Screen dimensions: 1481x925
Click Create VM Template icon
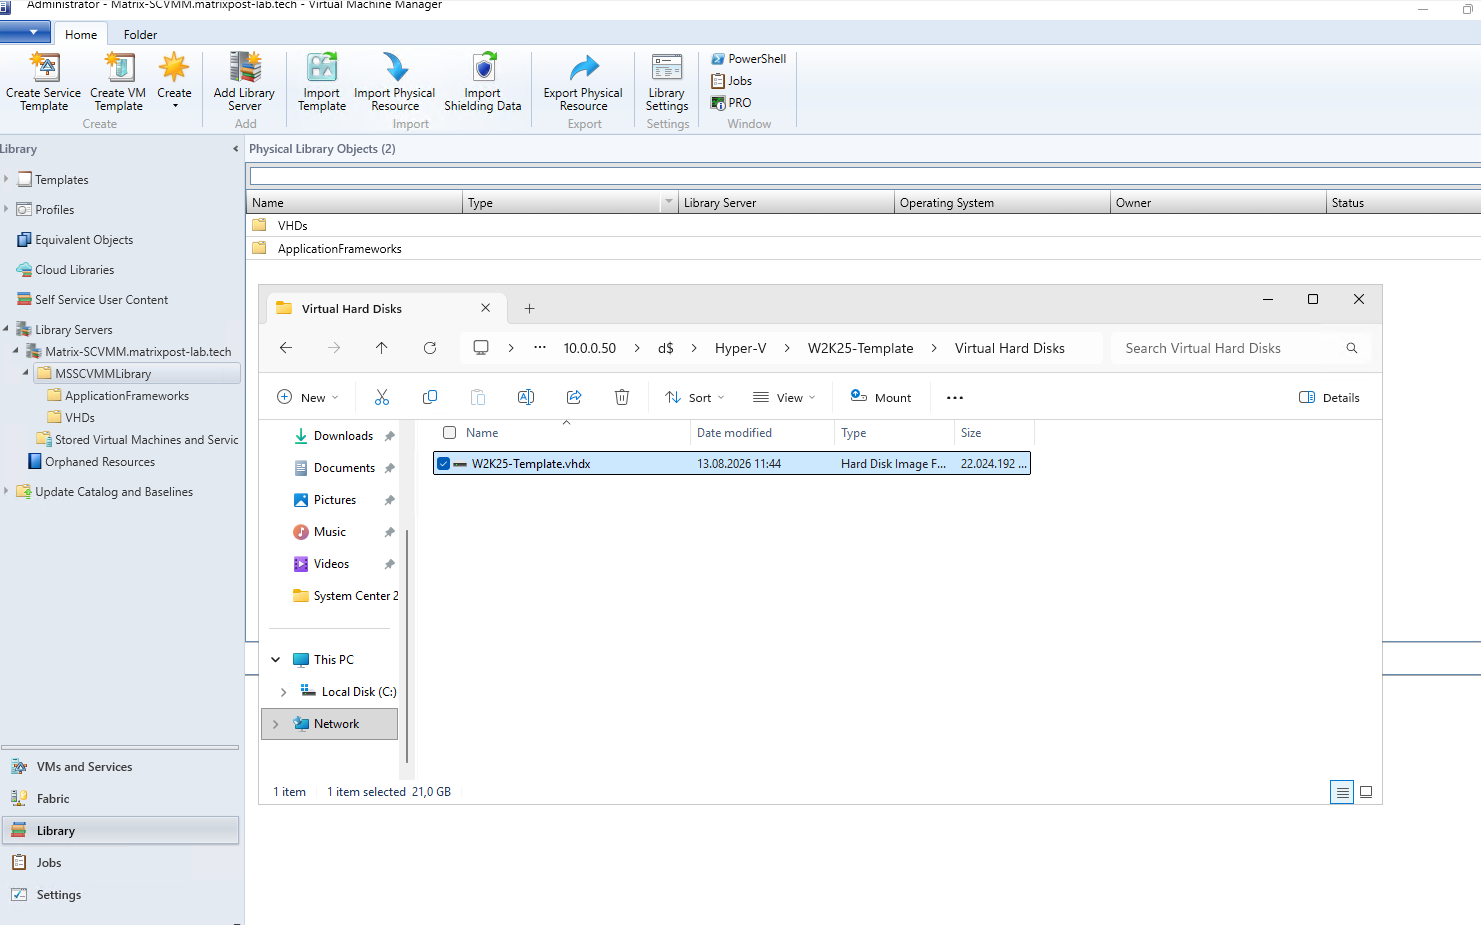(x=119, y=67)
